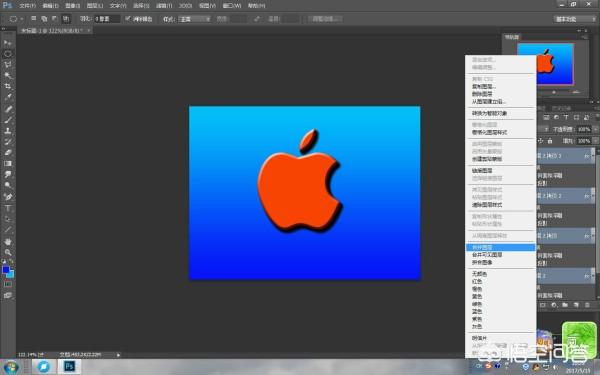Enable Add to Selection mode

point(44,18)
